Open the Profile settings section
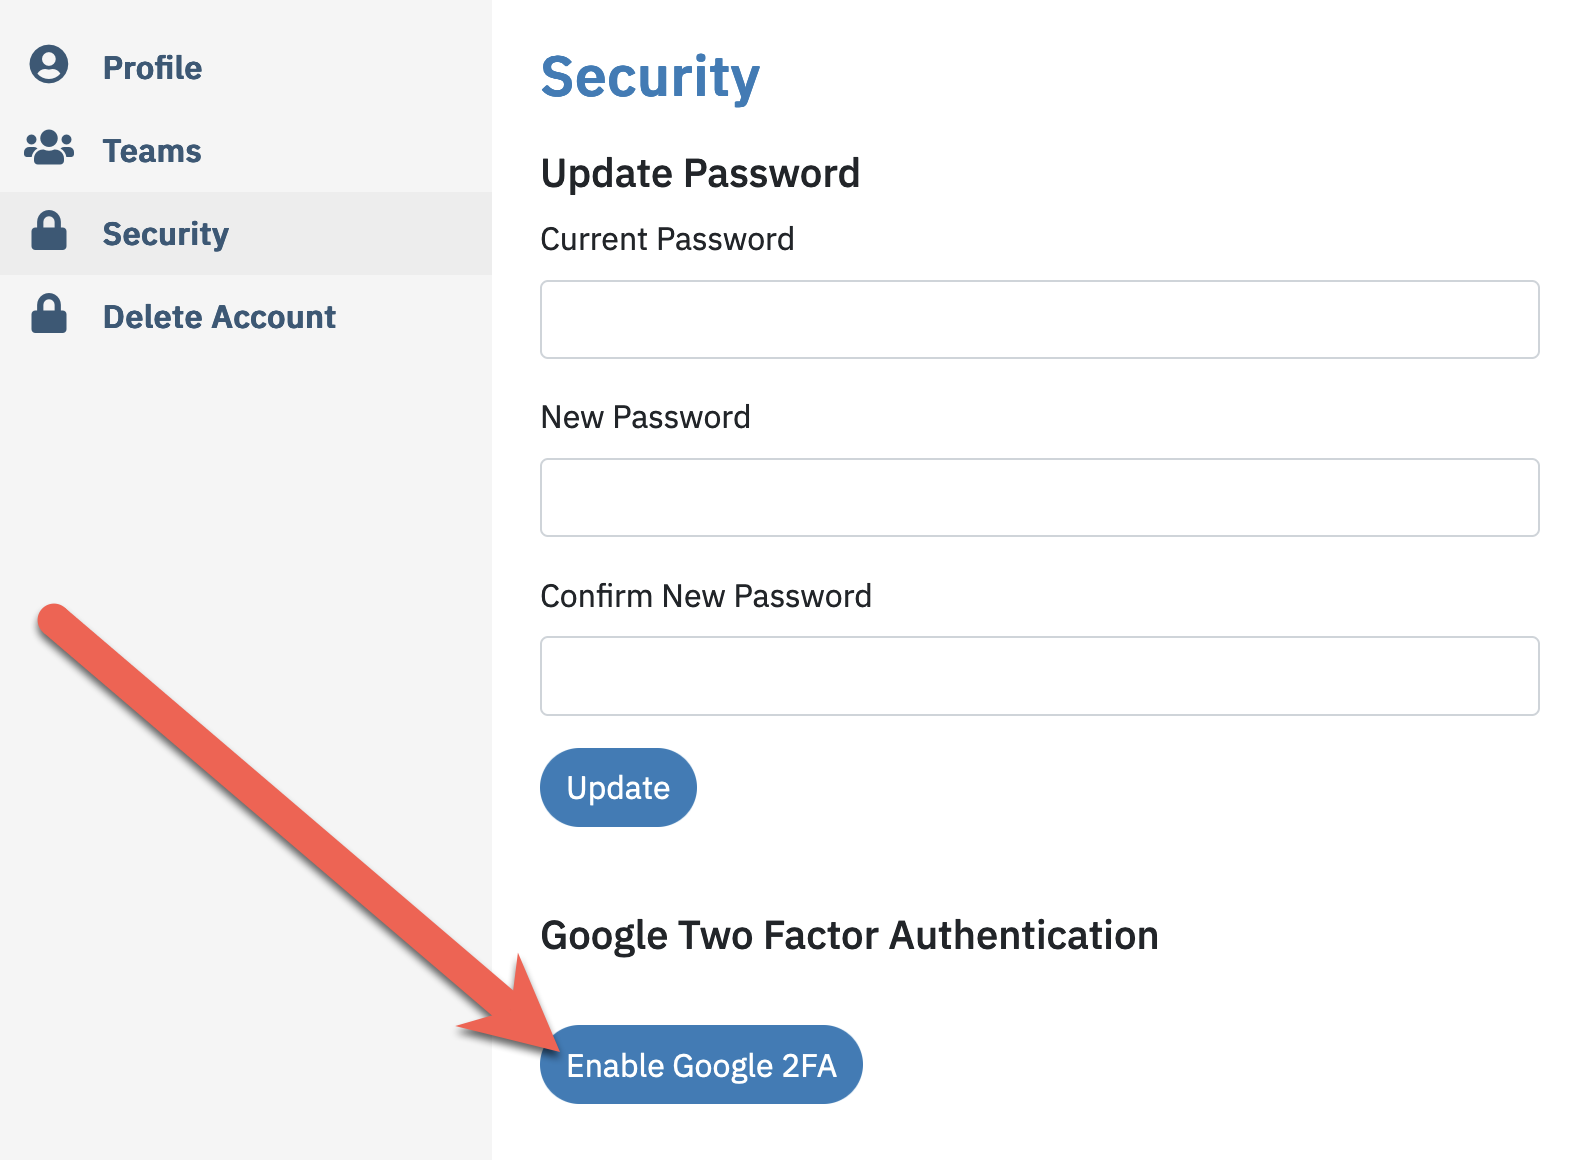This screenshot has width=1584, height=1160. click(x=152, y=68)
